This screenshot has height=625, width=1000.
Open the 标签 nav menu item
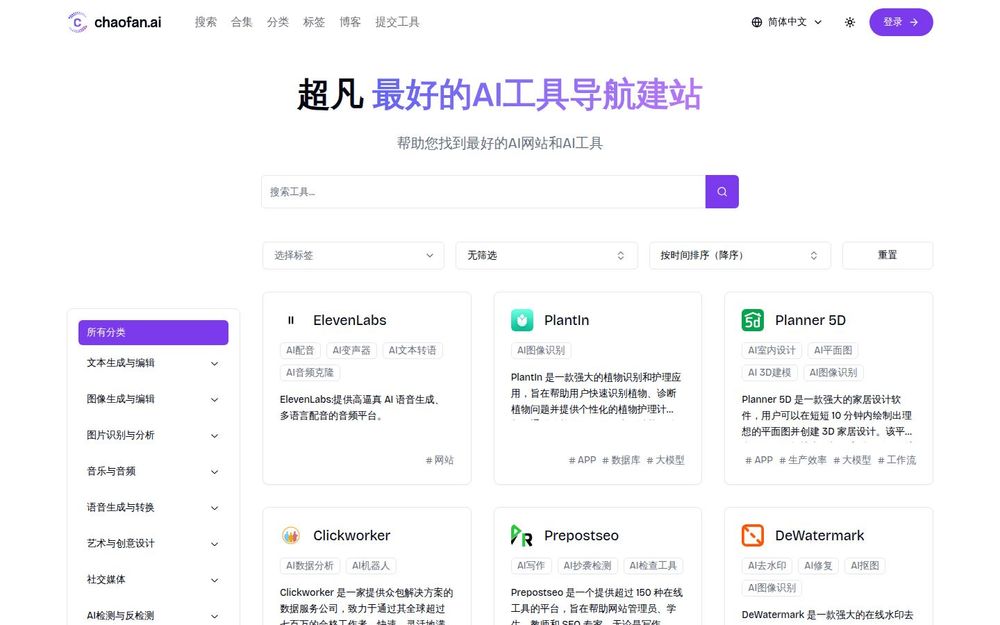tap(314, 22)
